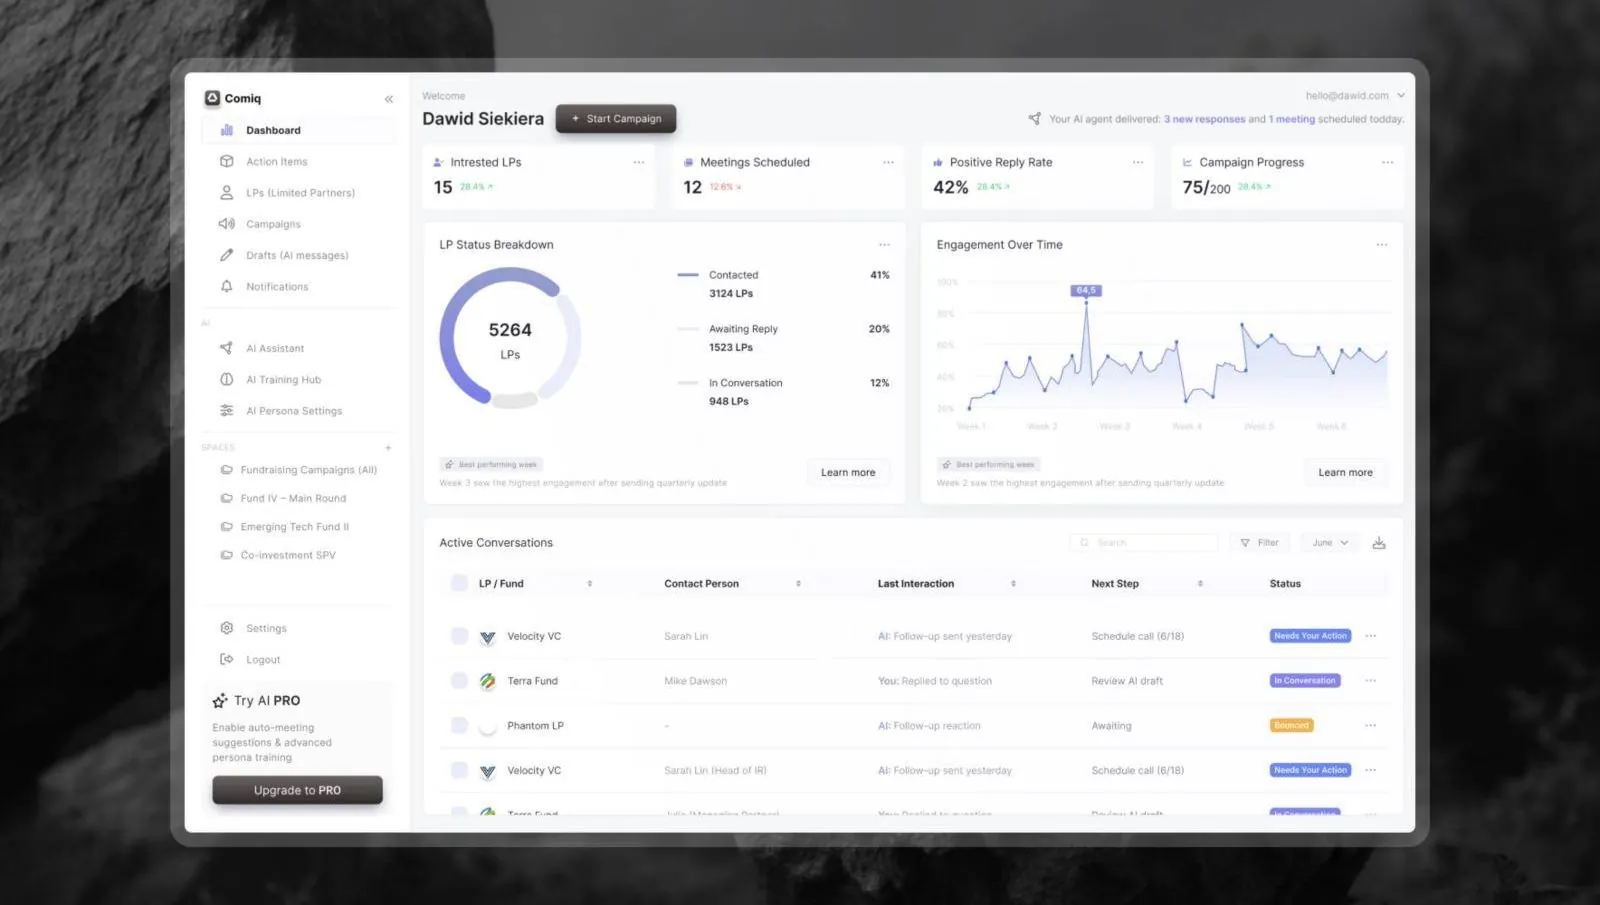
Task: Click the Terra Fund logo icon
Action: [488, 681]
